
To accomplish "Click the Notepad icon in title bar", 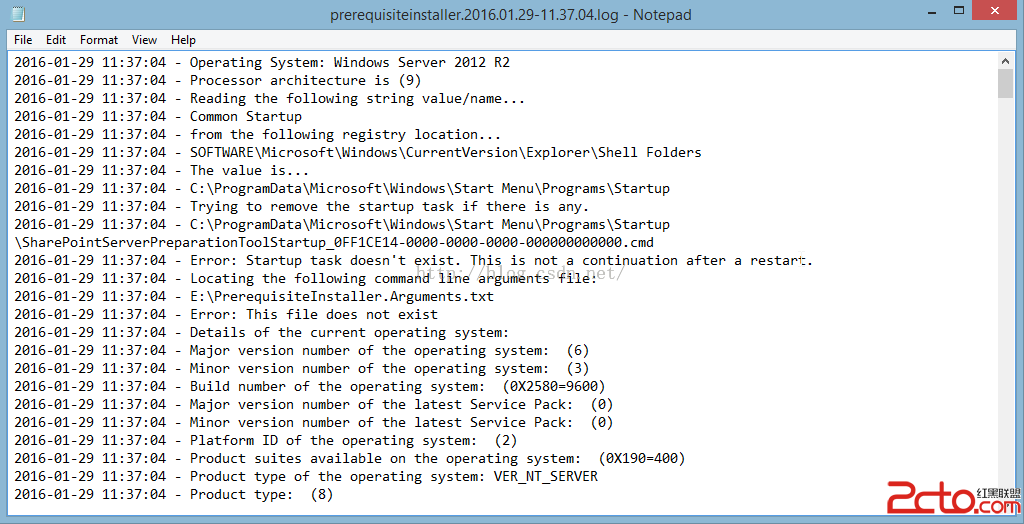I will pyautogui.click(x=19, y=14).
